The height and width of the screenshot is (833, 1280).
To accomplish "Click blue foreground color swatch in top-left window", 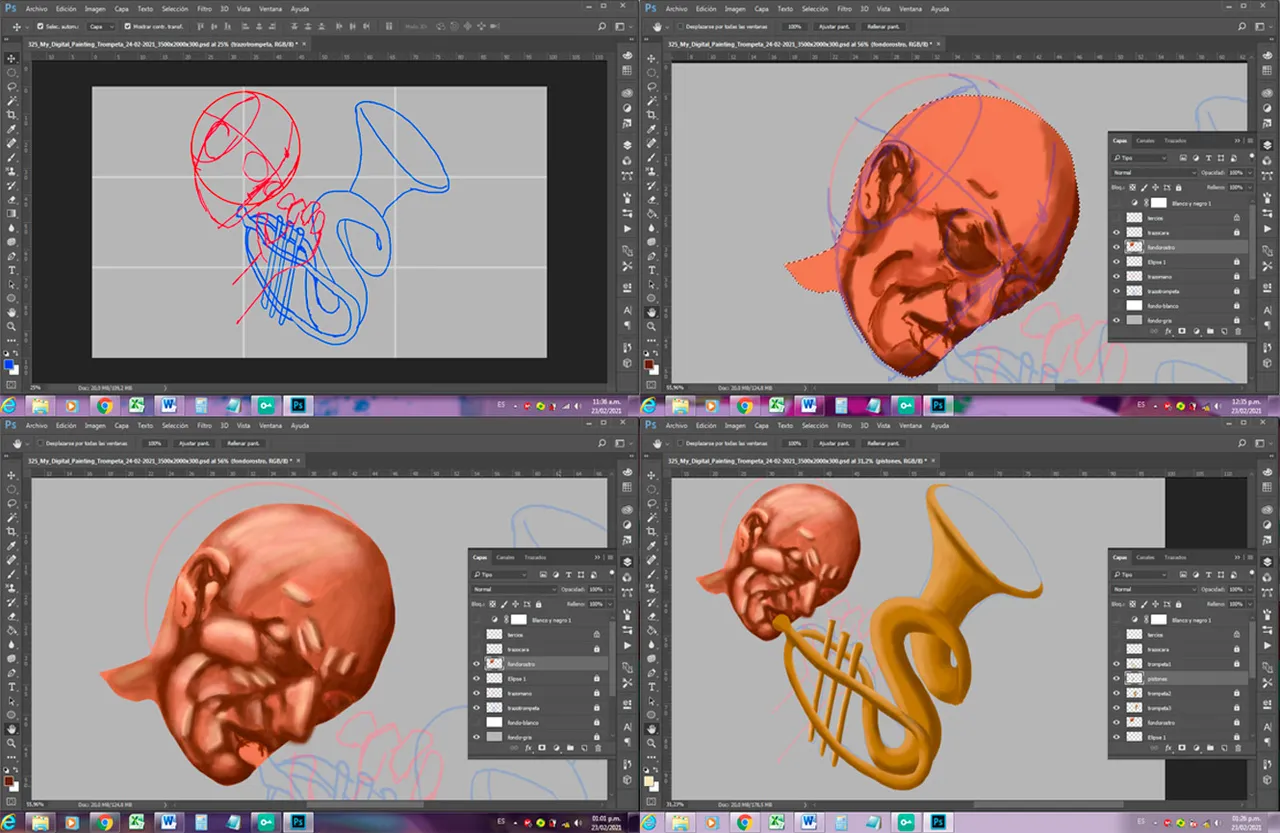I will [x=9, y=365].
